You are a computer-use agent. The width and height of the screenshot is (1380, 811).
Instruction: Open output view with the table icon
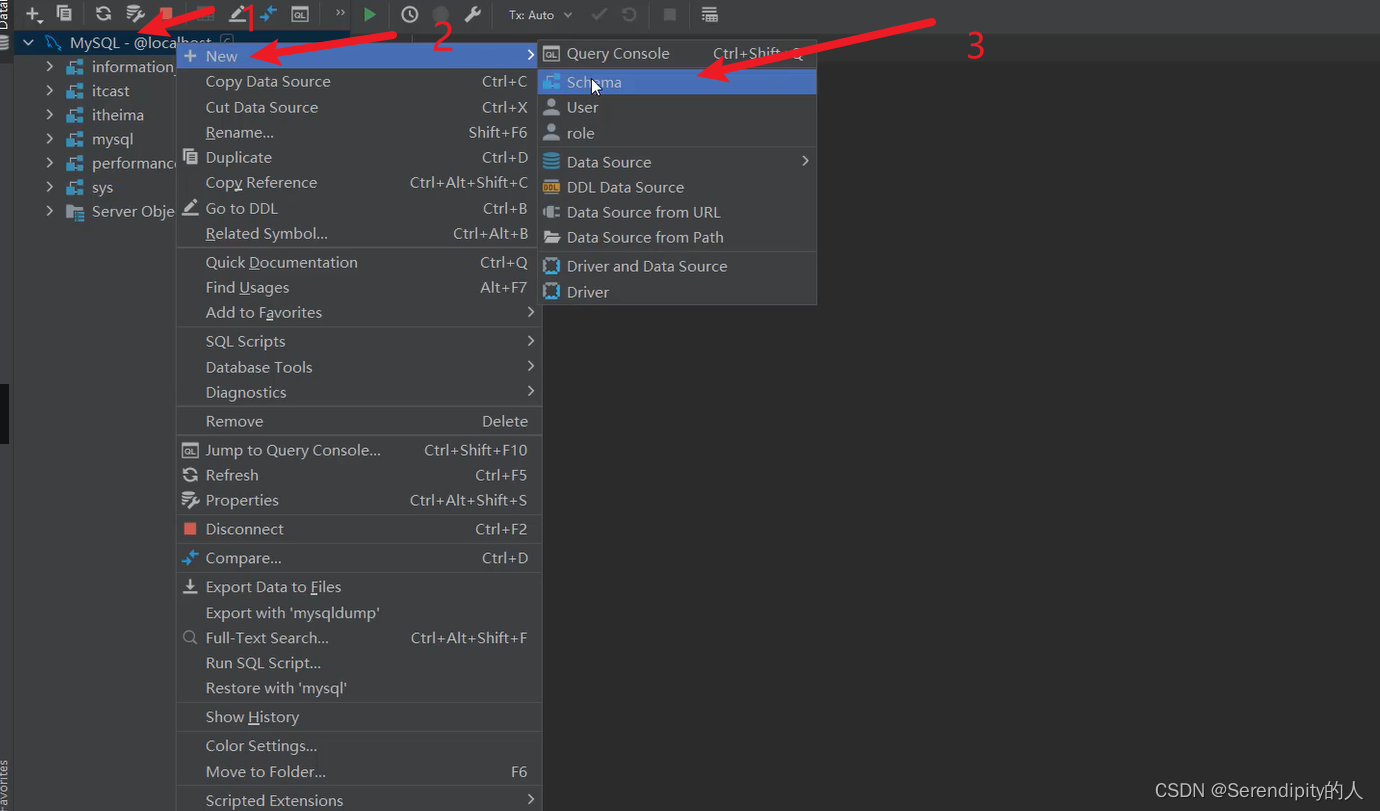point(710,15)
